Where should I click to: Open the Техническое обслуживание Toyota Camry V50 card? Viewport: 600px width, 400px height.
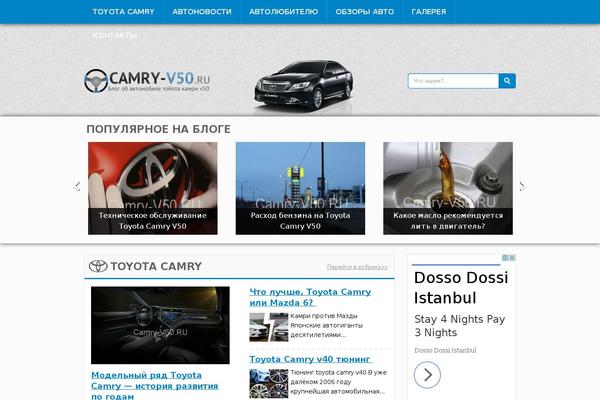click(153, 188)
